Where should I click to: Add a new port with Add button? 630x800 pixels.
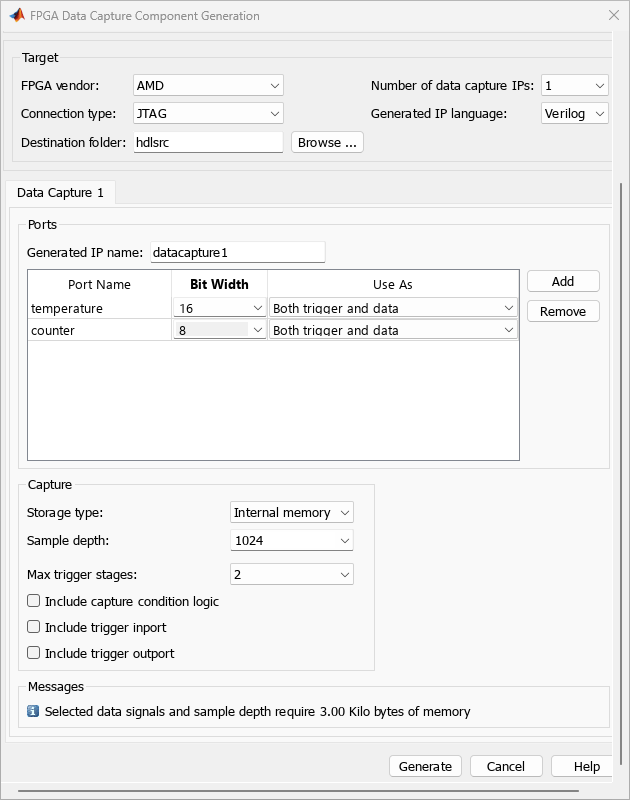pyautogui.click(x=563, y=282)
